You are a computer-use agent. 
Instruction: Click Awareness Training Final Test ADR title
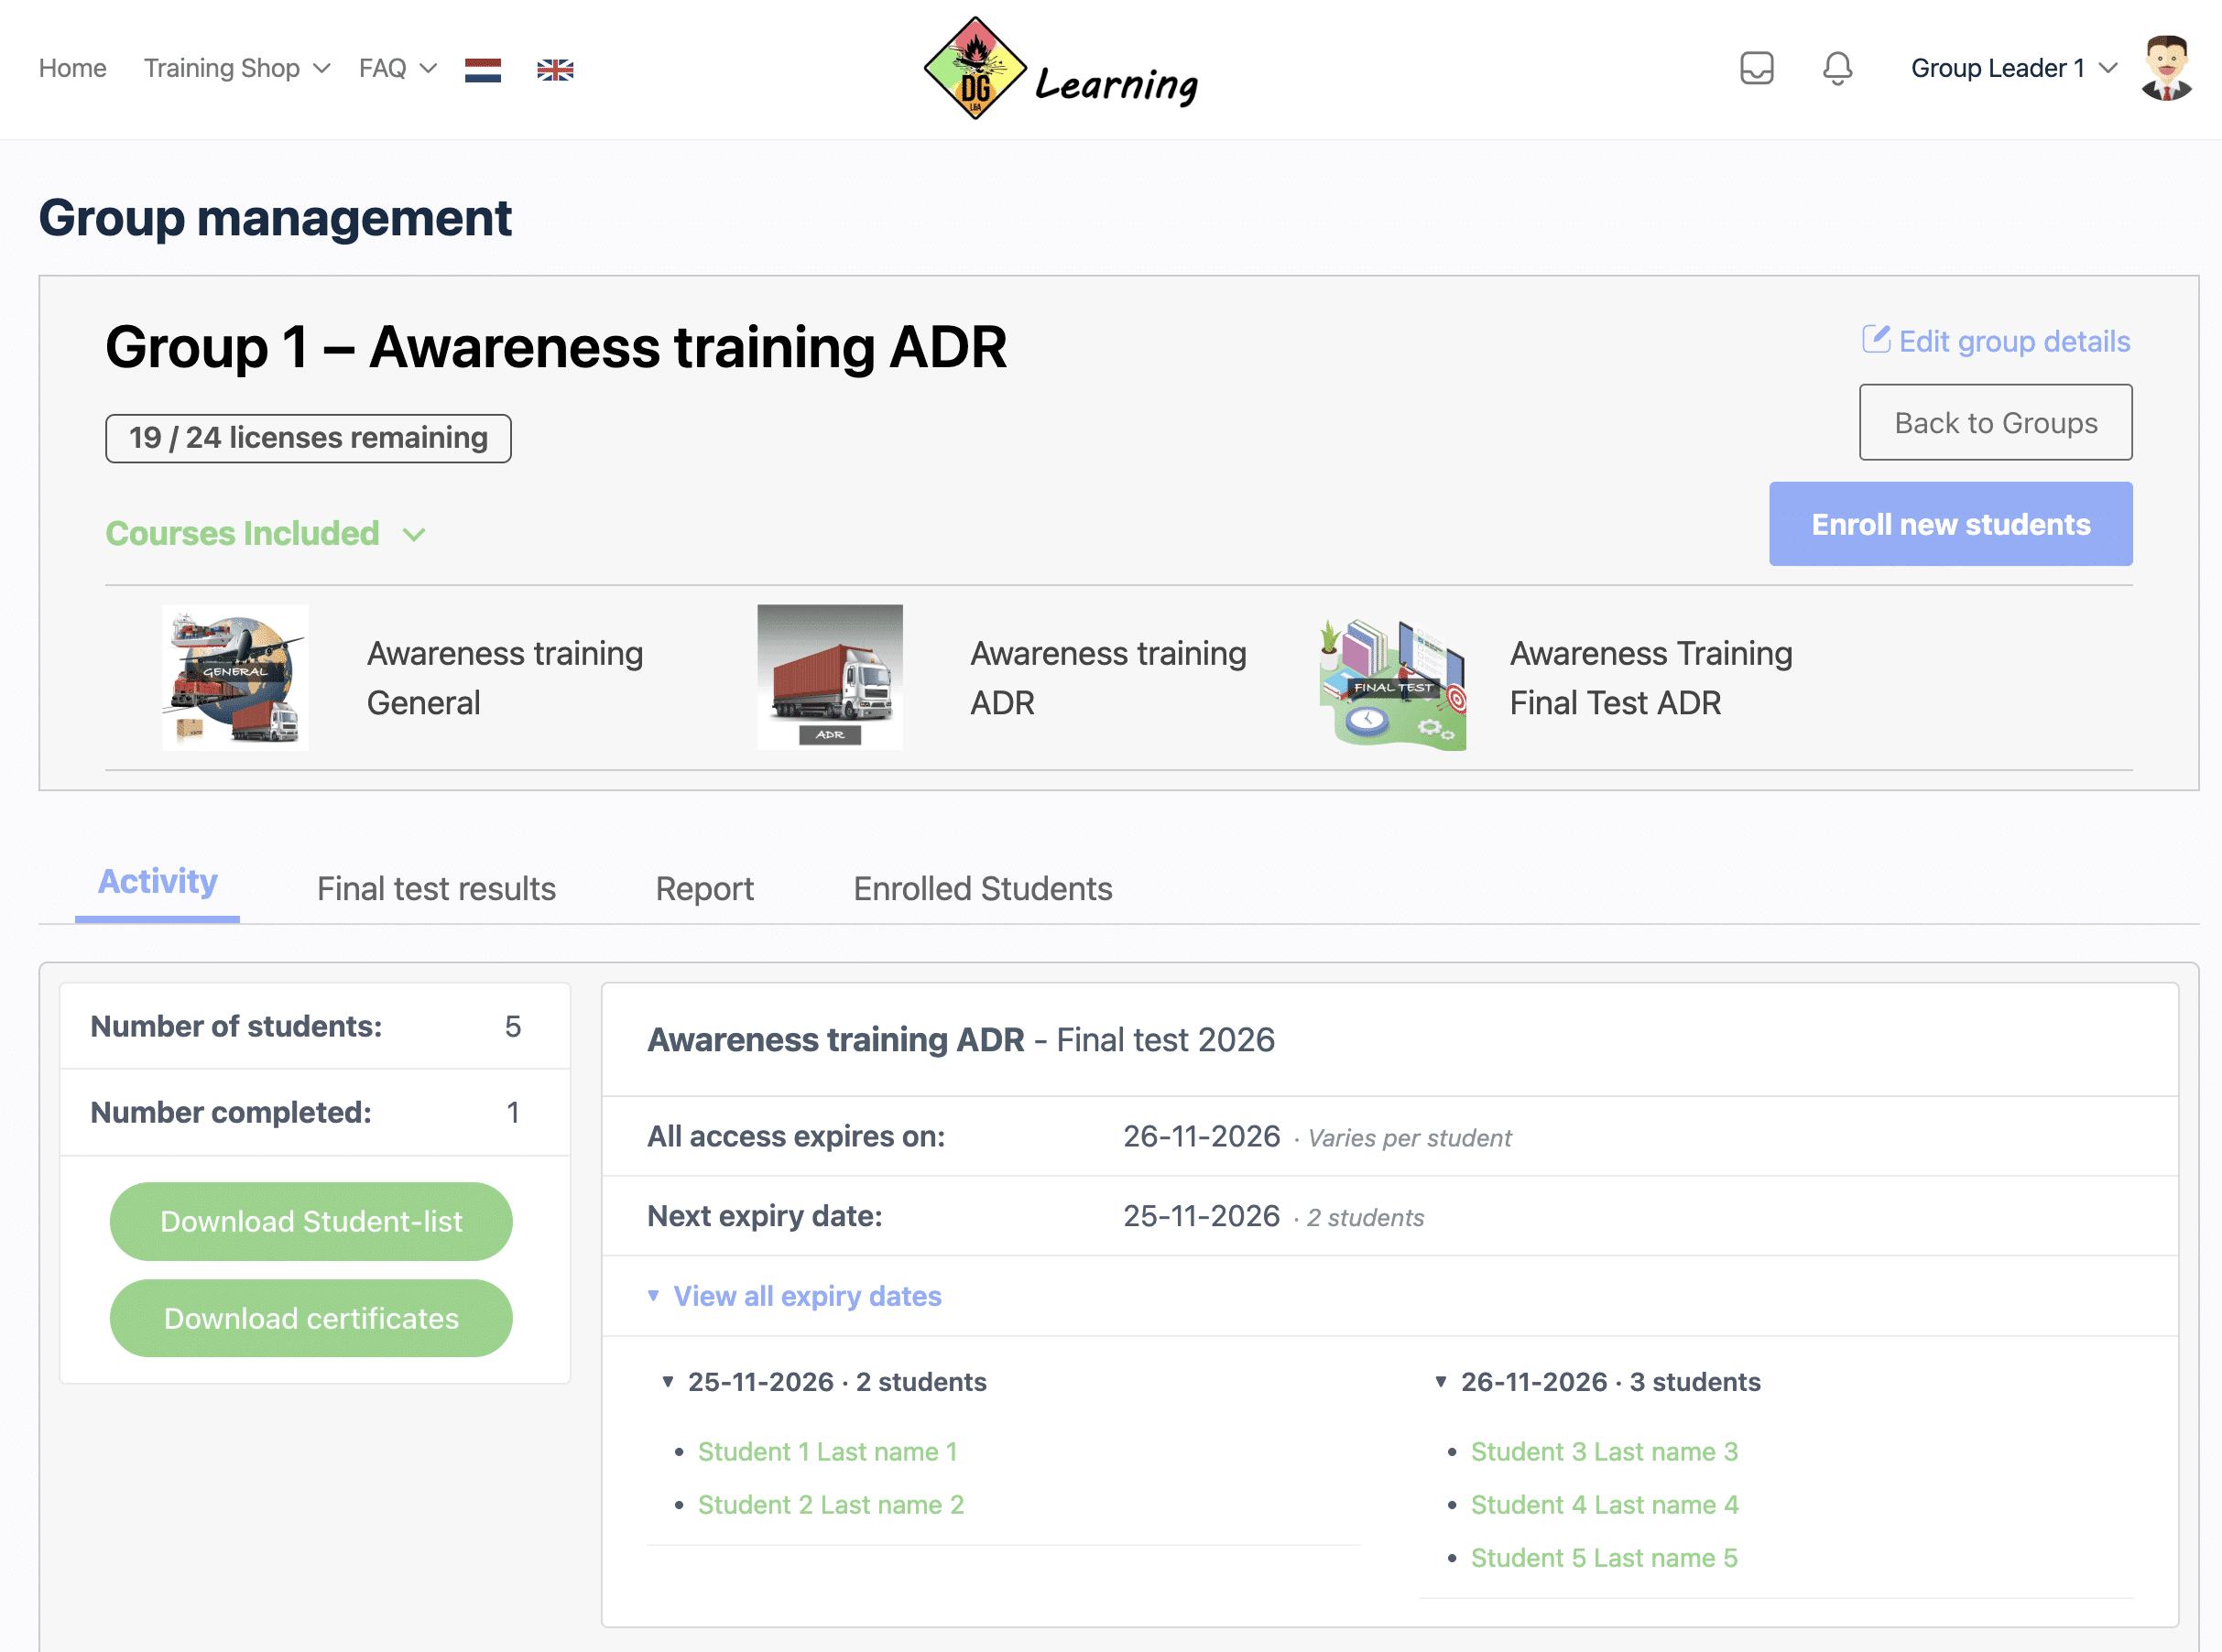coord(1650,677)
